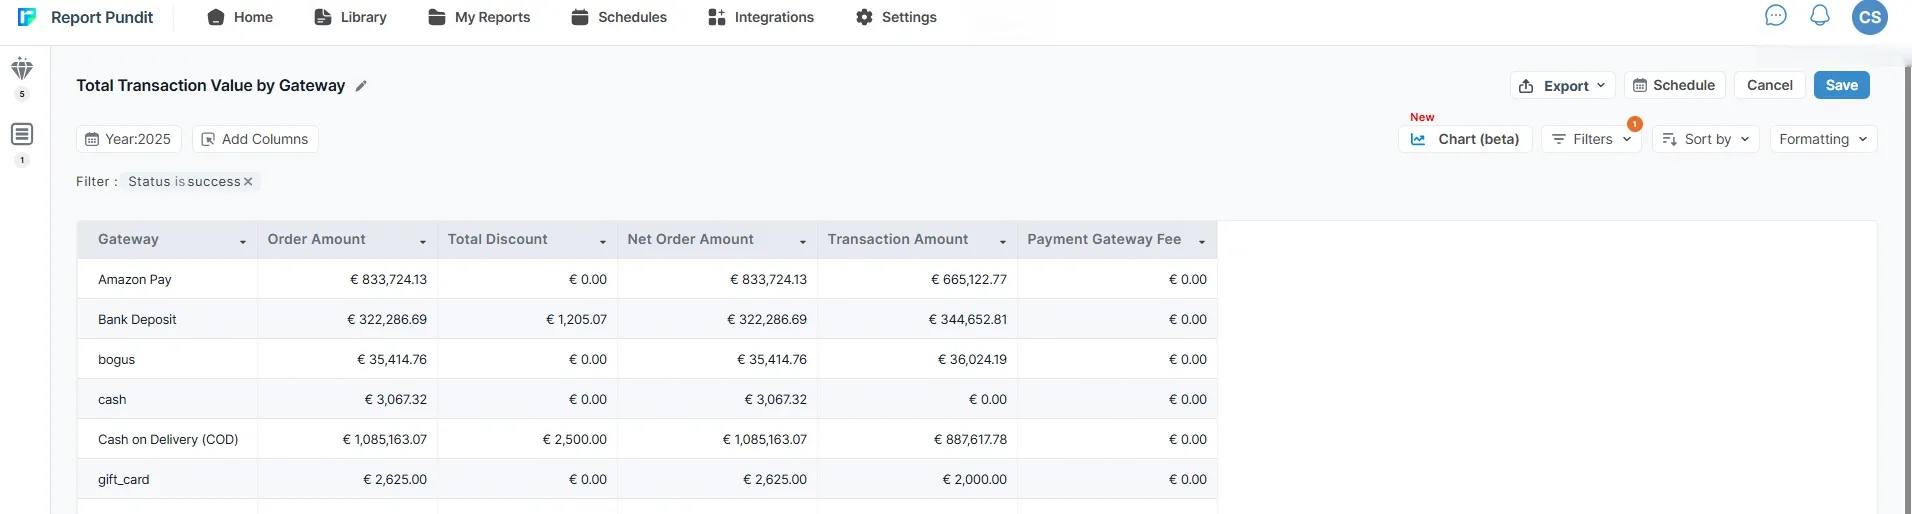This screenshot has height=514, width=1912.
Task: Click the diamond icon in left sidebar
Action: [x=22, y=69]
